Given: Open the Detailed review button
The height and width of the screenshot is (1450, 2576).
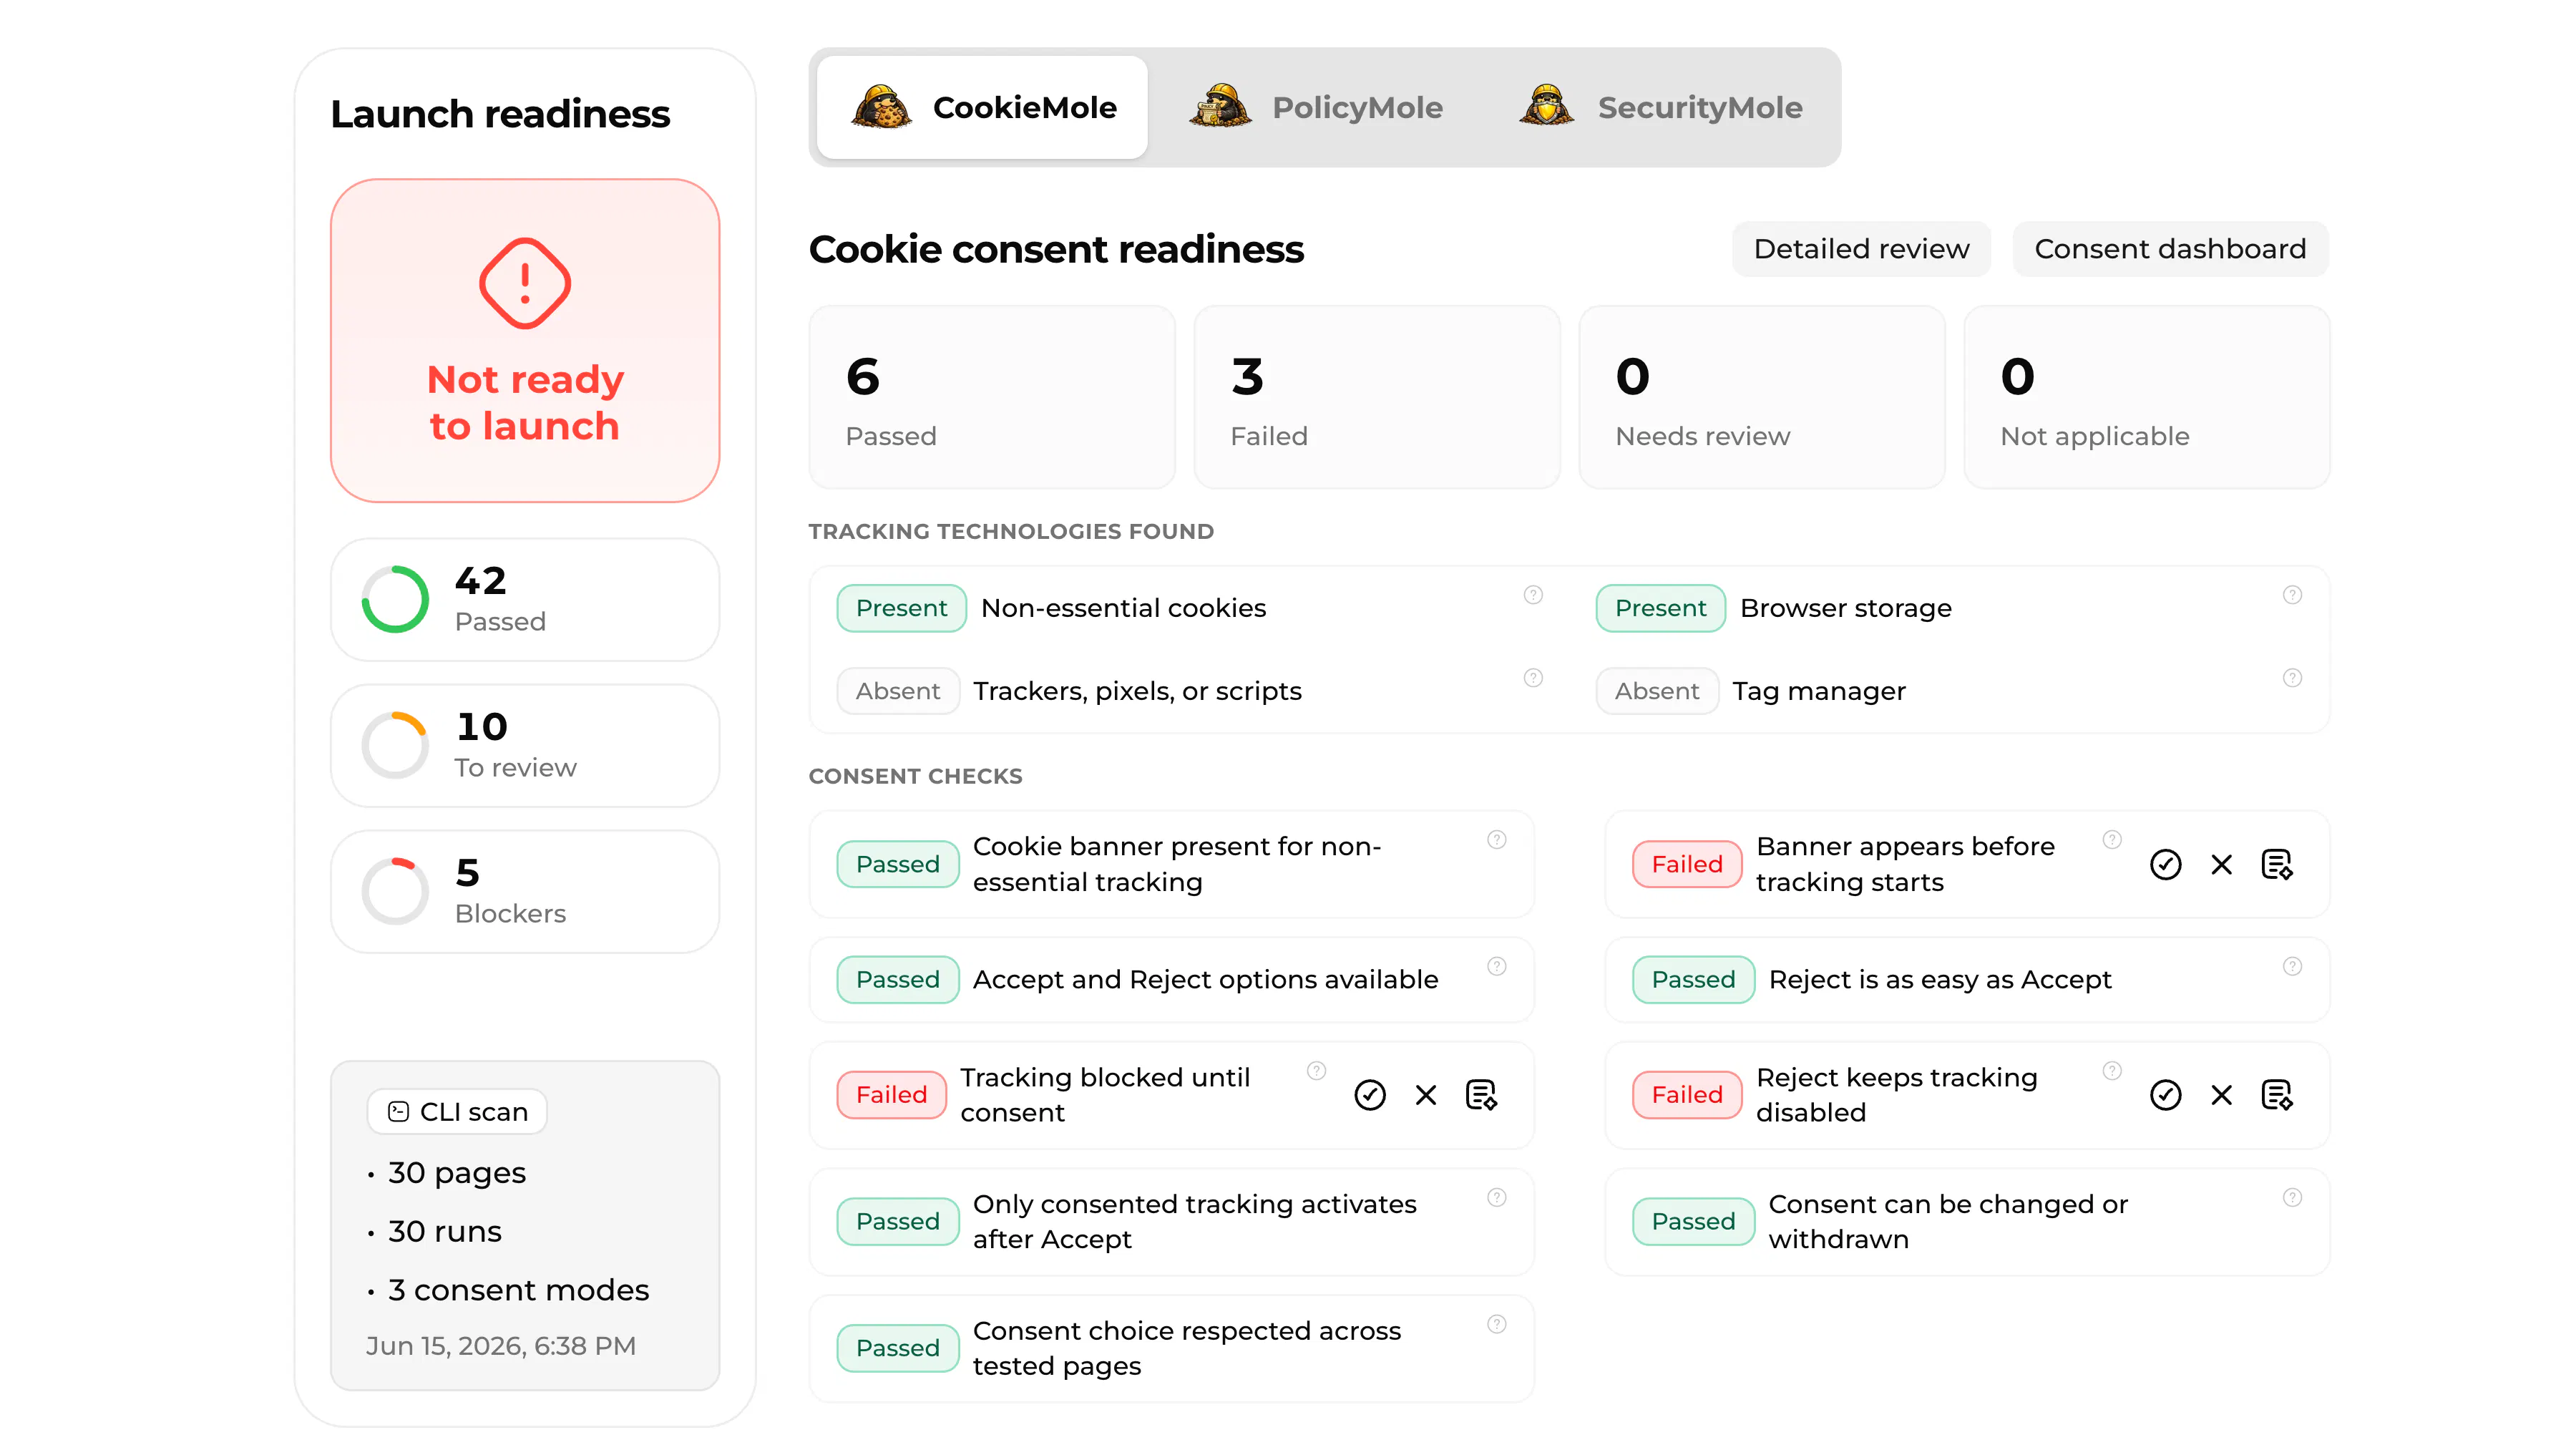Looking at the screenshot, I should [x=1861, y=249].
